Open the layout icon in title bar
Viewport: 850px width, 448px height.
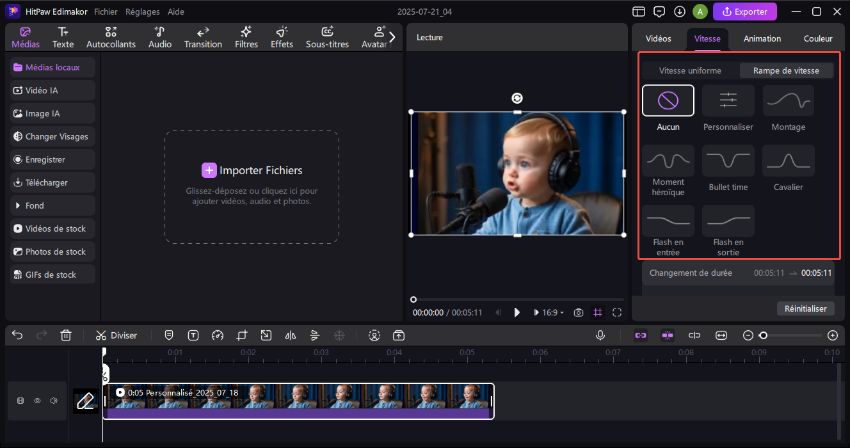[639, 11]
